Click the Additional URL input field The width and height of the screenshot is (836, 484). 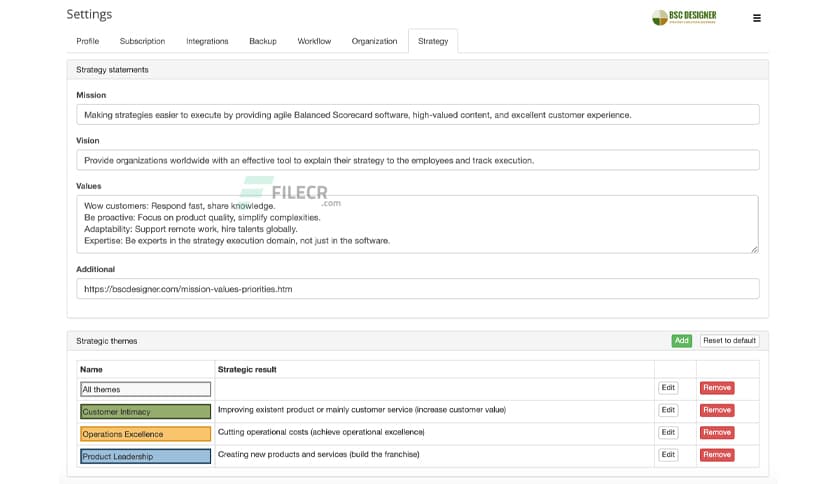point(417,289)
